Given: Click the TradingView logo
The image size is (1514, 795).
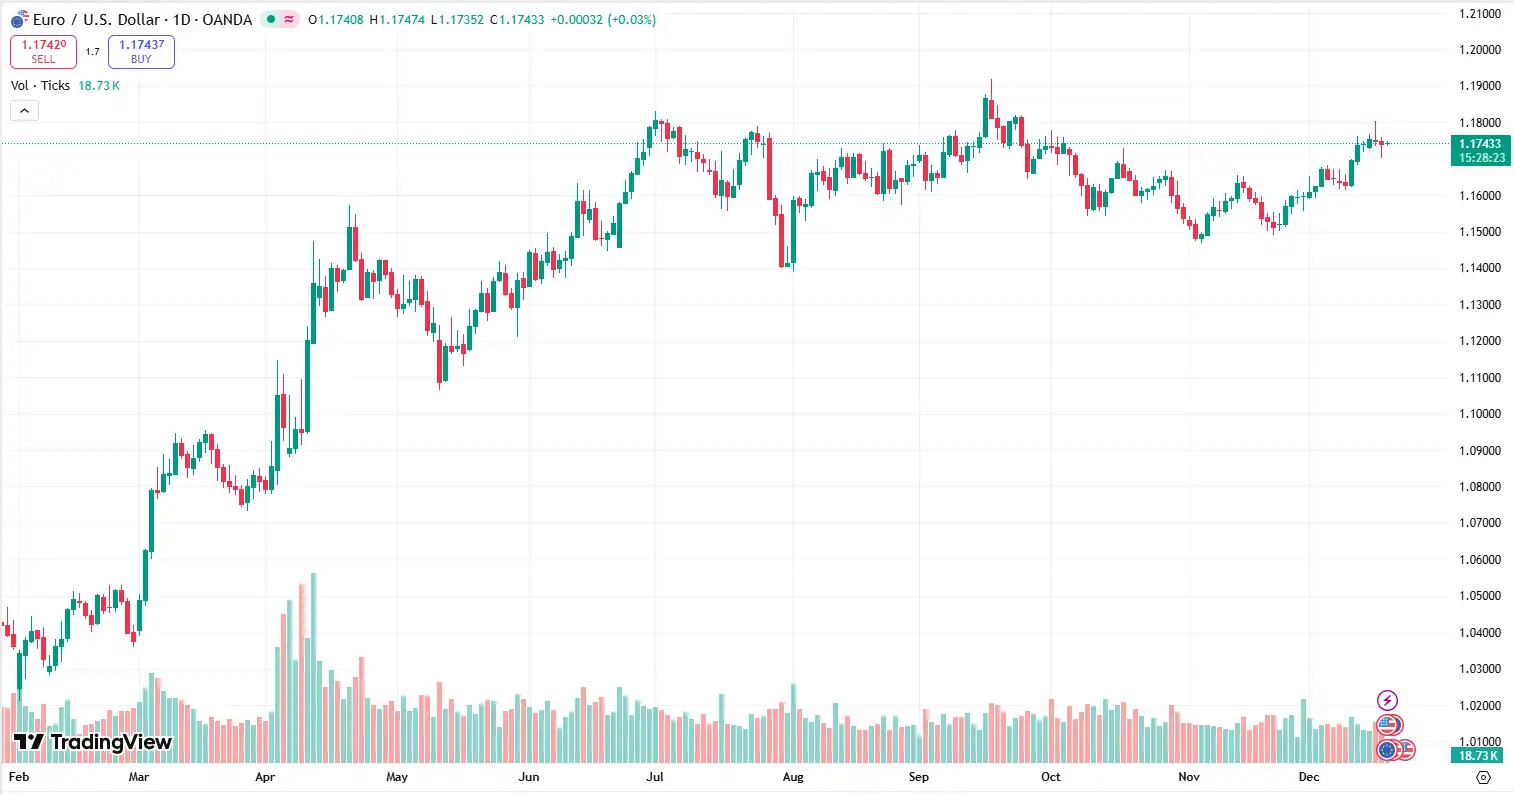Looking at the screenshot, I should click(90, 743).
